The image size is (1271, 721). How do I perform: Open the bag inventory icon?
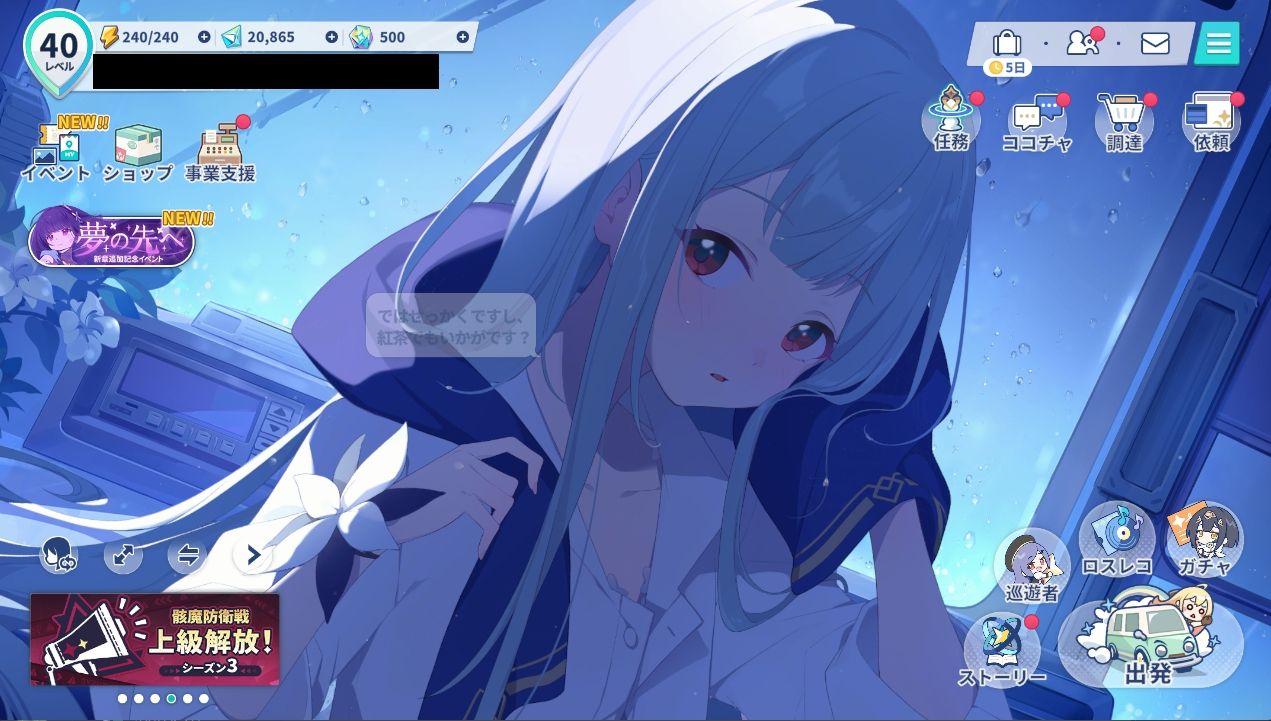tap(1006, 43)
